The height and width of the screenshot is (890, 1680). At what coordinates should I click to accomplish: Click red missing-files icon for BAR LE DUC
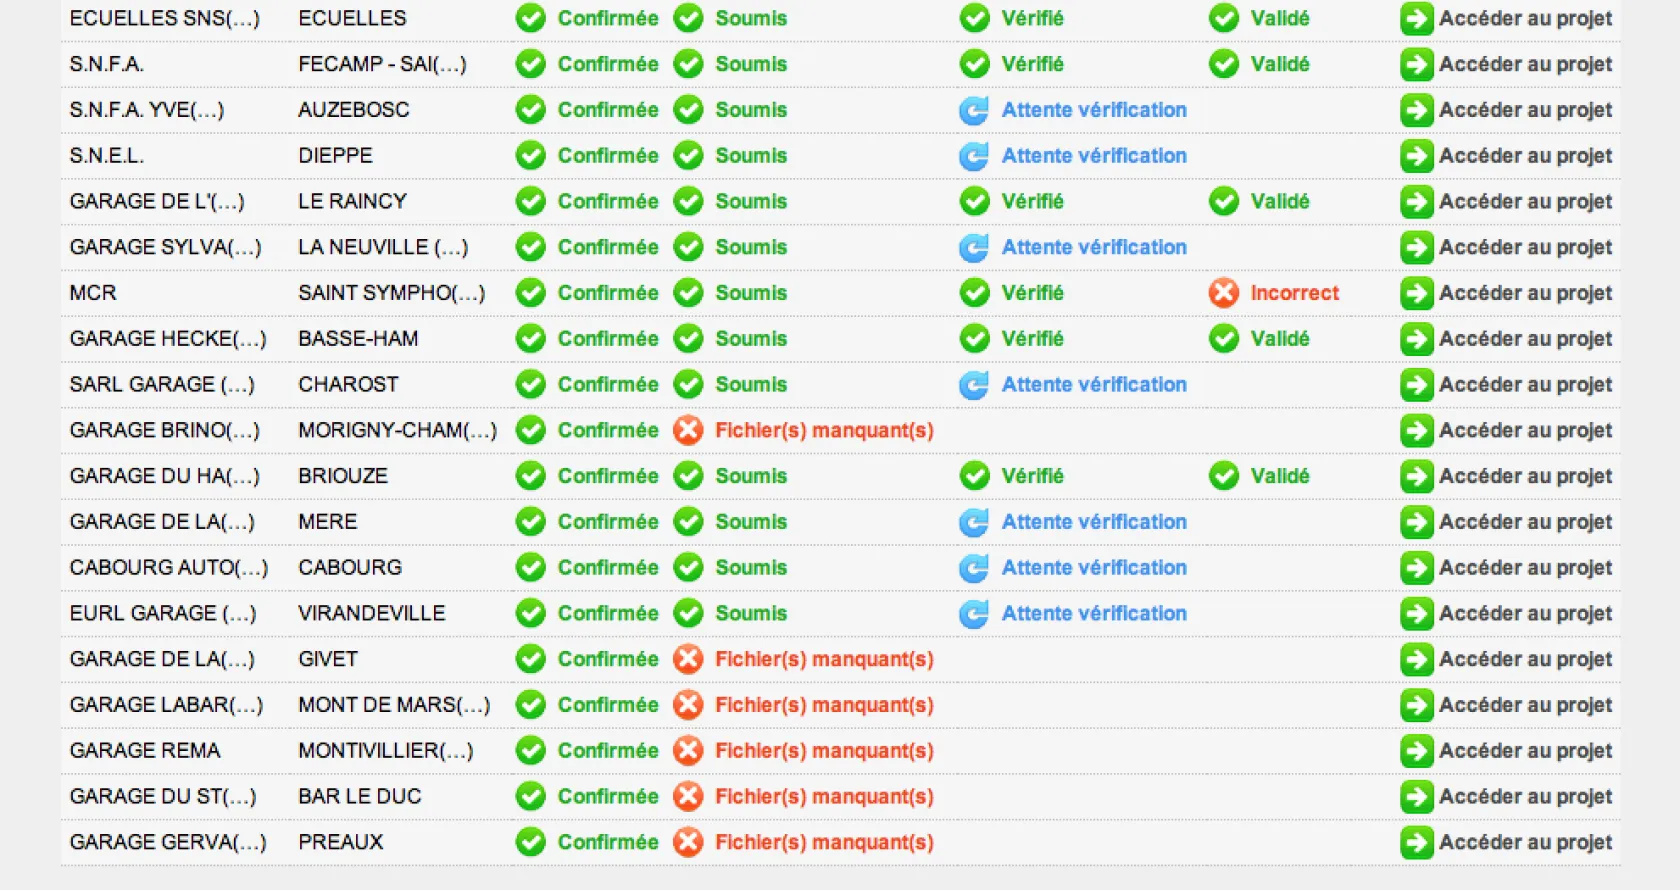click(x=688, y=797)
